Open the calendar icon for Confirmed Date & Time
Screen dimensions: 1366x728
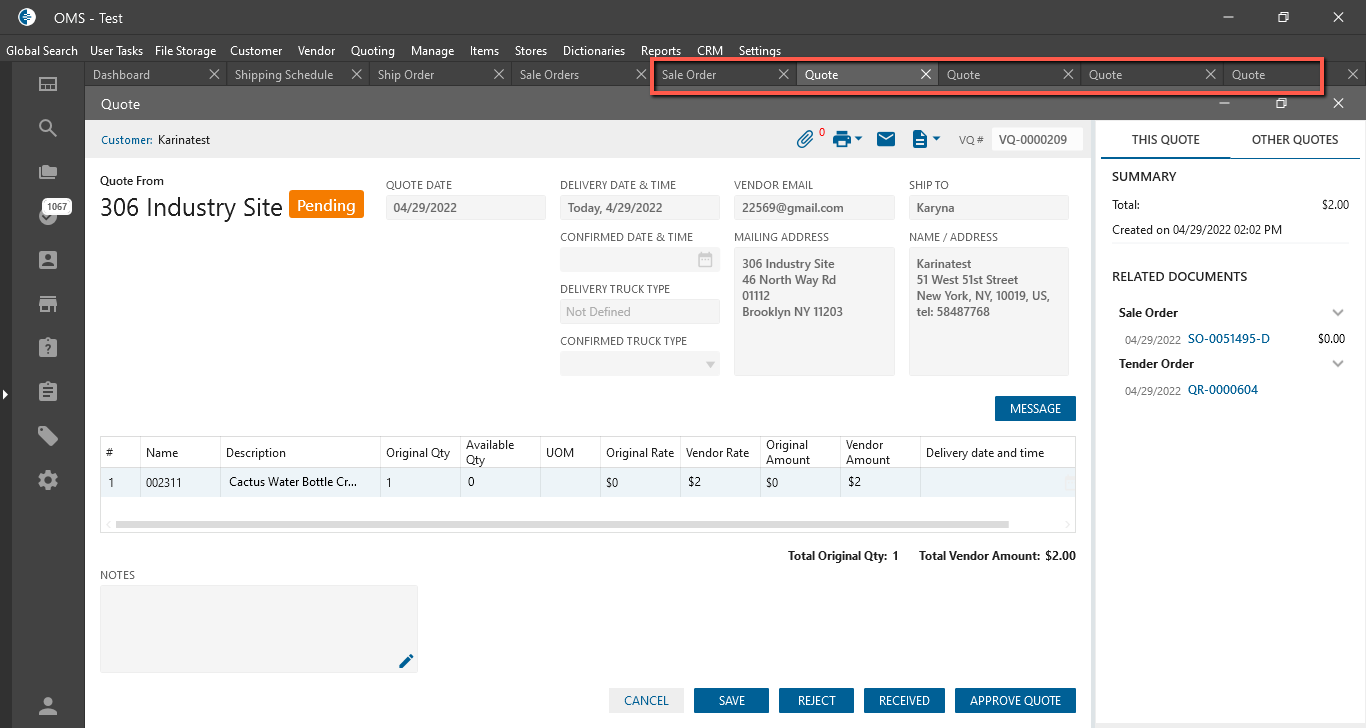pos(705,260)
